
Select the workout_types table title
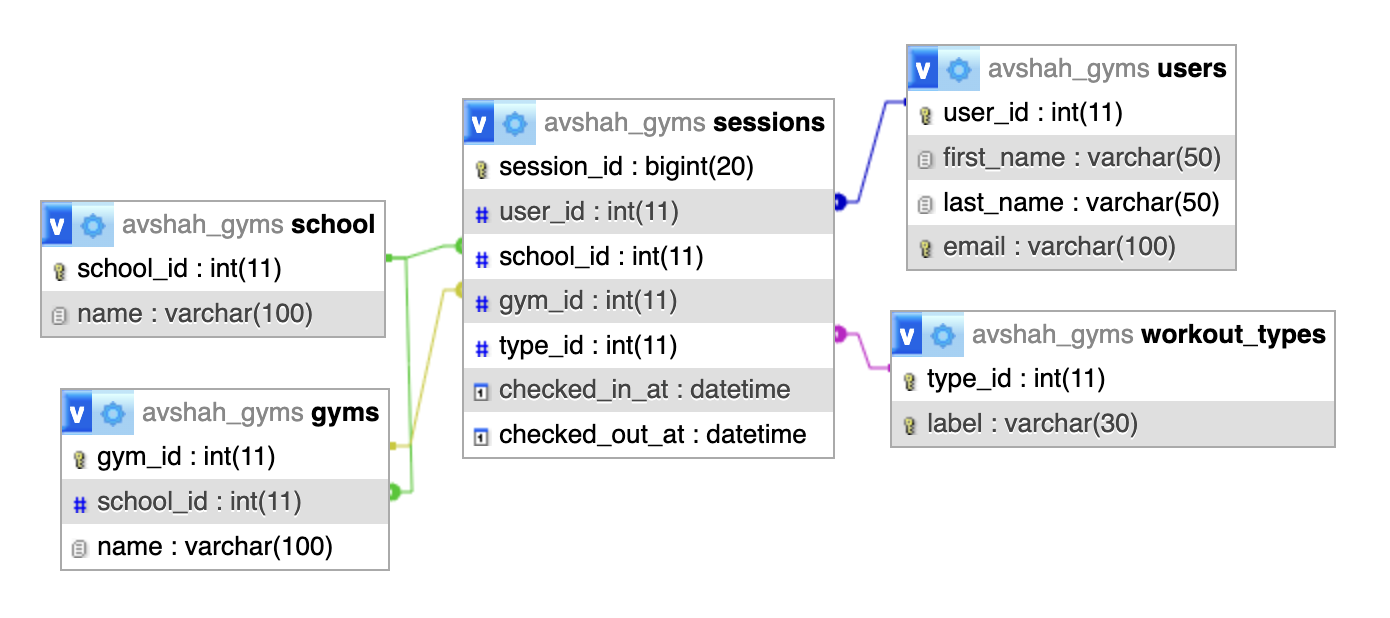click(x=1233, y=335)
